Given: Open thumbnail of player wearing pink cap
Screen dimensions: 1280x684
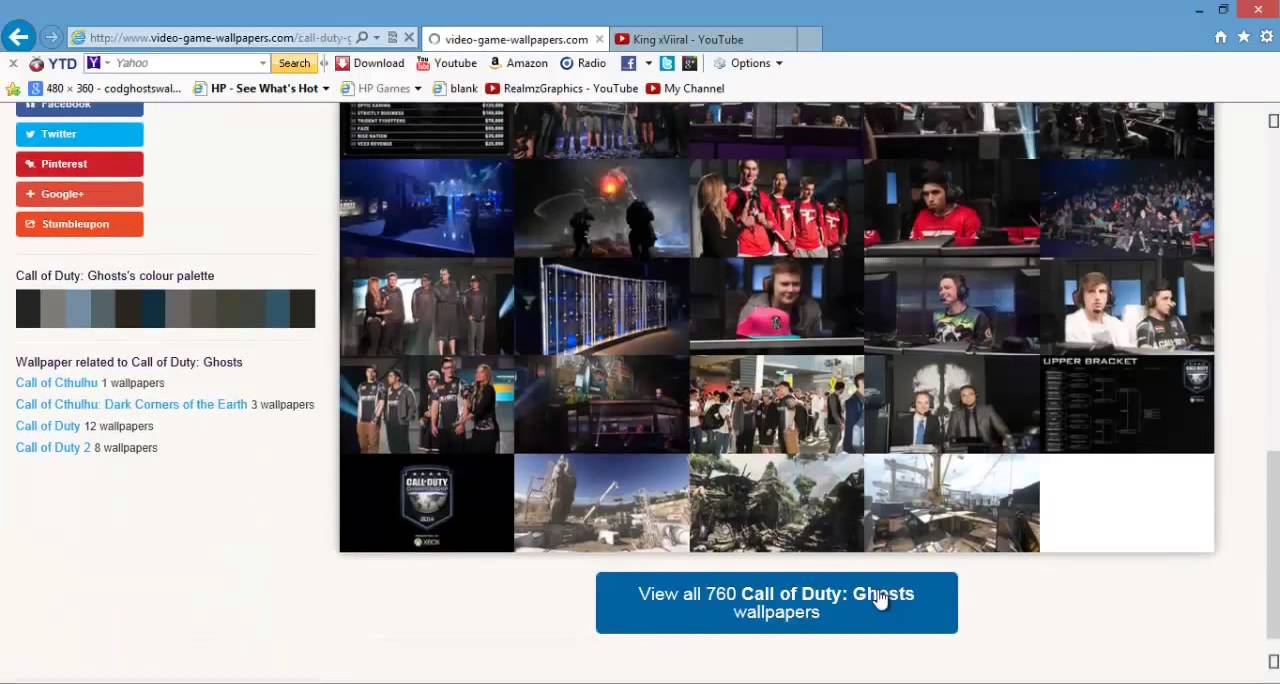Looking at the screenshot, I should click(777, 307).
